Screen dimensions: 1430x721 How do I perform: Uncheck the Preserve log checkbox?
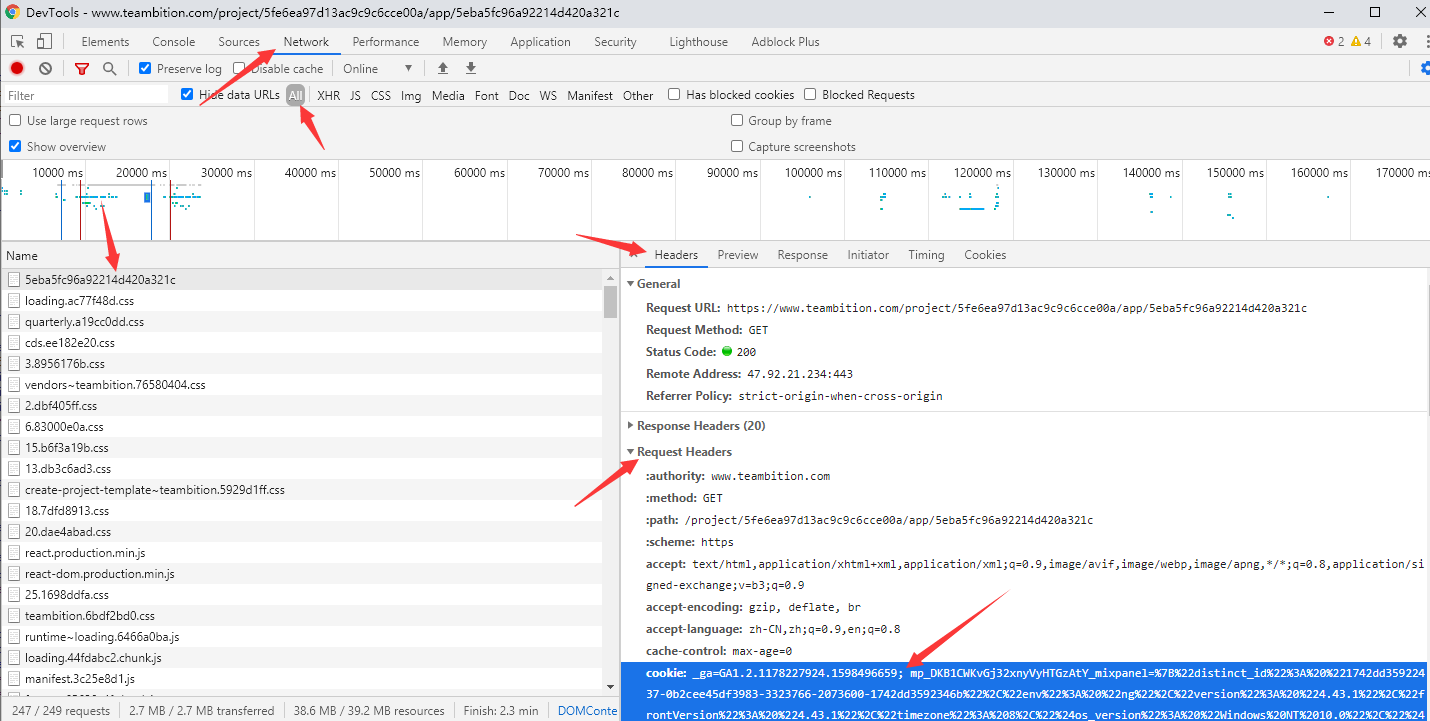pos(146,69)
